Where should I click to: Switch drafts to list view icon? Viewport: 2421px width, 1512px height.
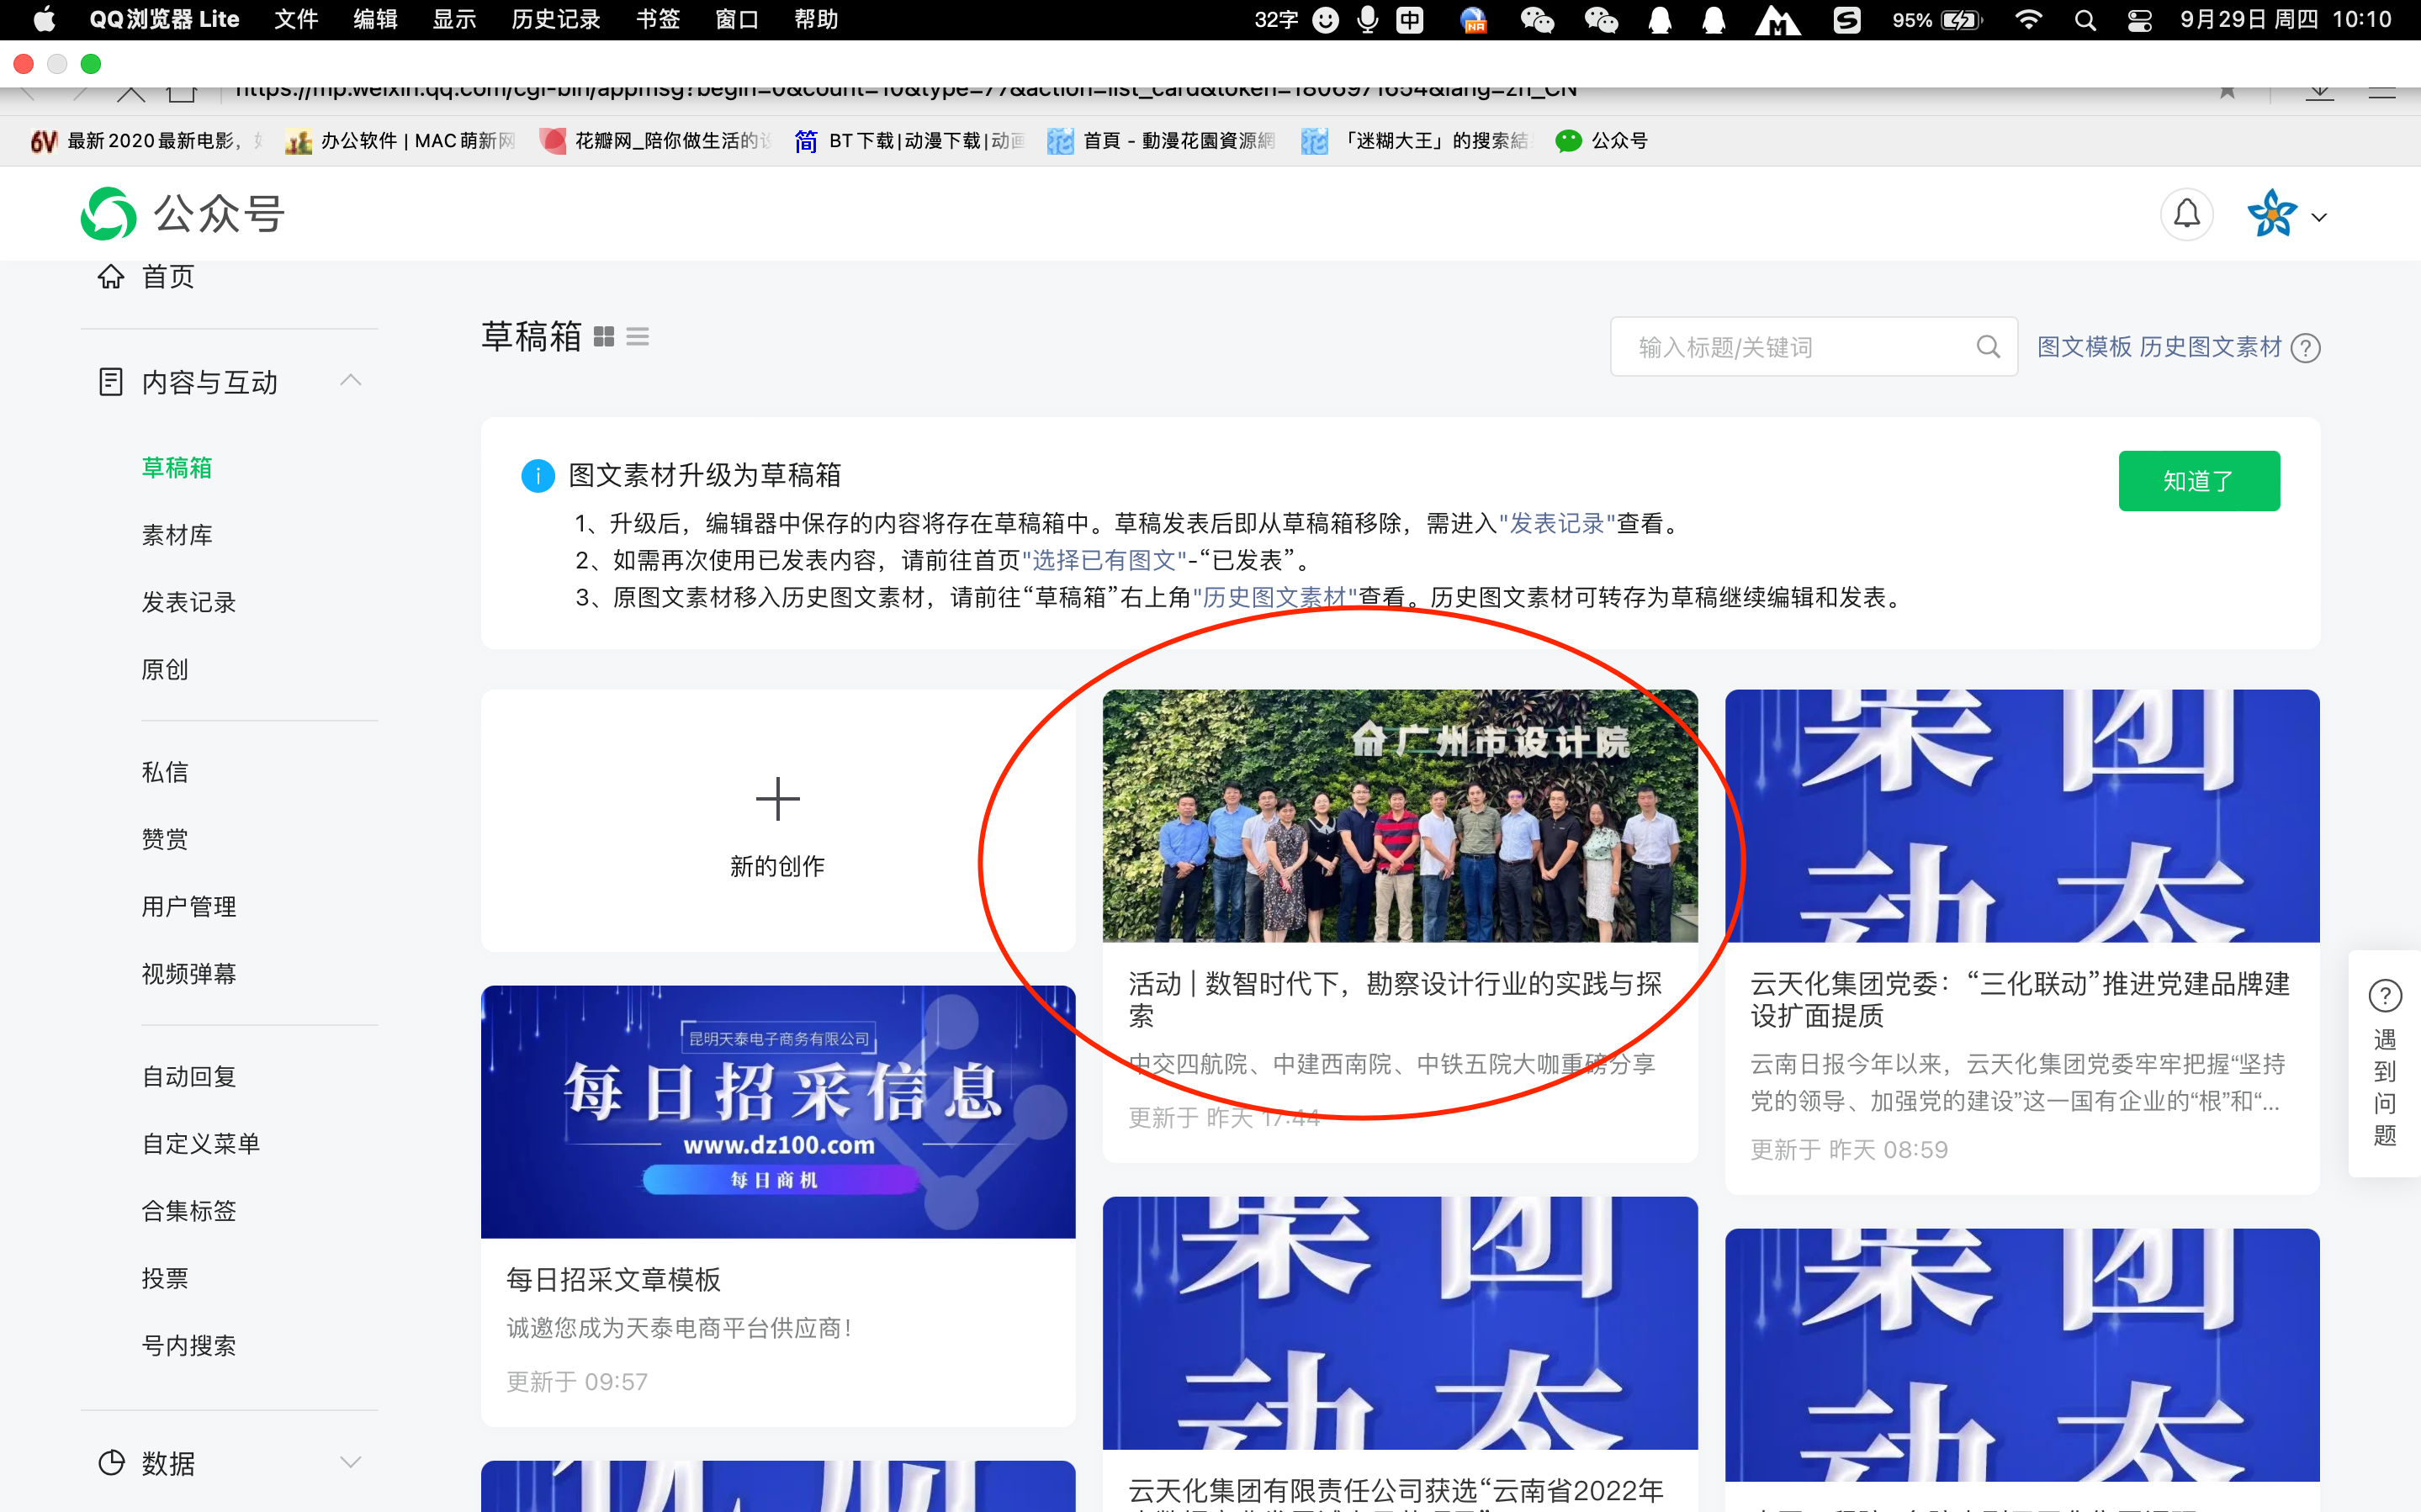pos(638,337)
